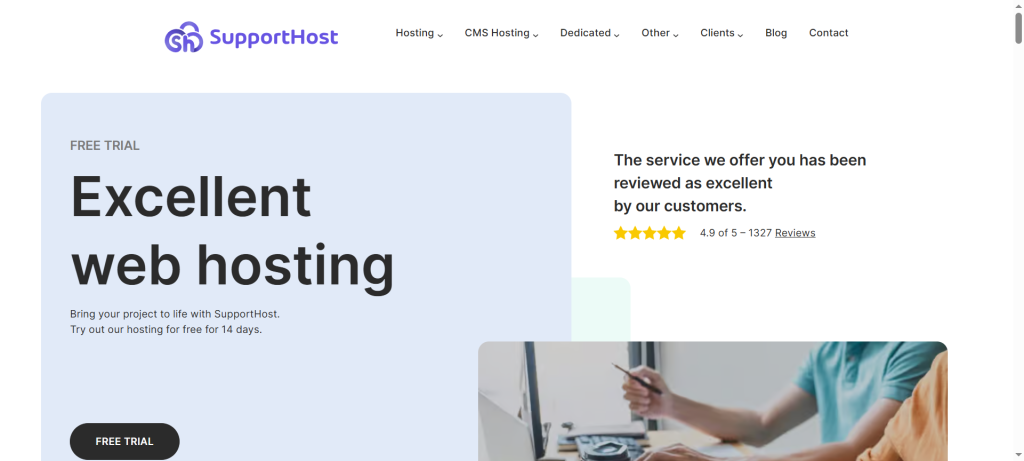1024x461 pixels.
Task: Expand the Hosting menu chevron
Action: (x=440, y=35)
